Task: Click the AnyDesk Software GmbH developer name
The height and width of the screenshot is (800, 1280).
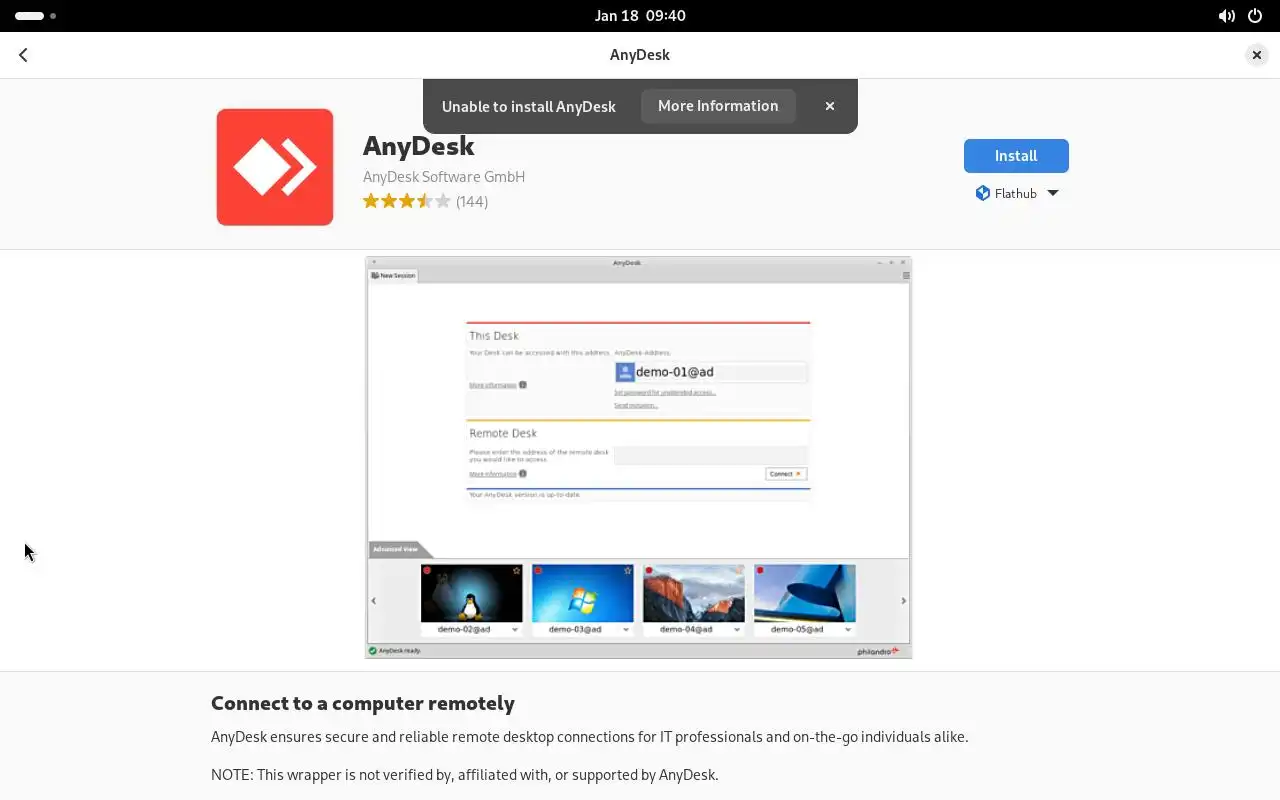Action: coord(444,176)
